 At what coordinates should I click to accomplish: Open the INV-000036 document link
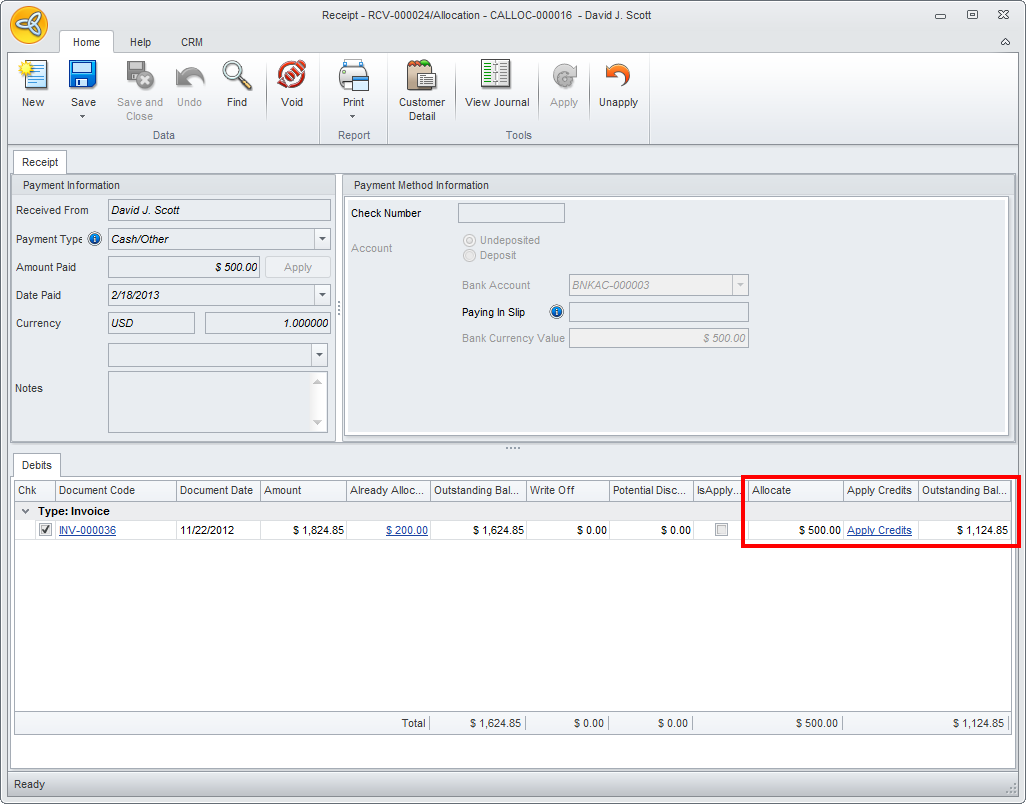tap(87, 530)
